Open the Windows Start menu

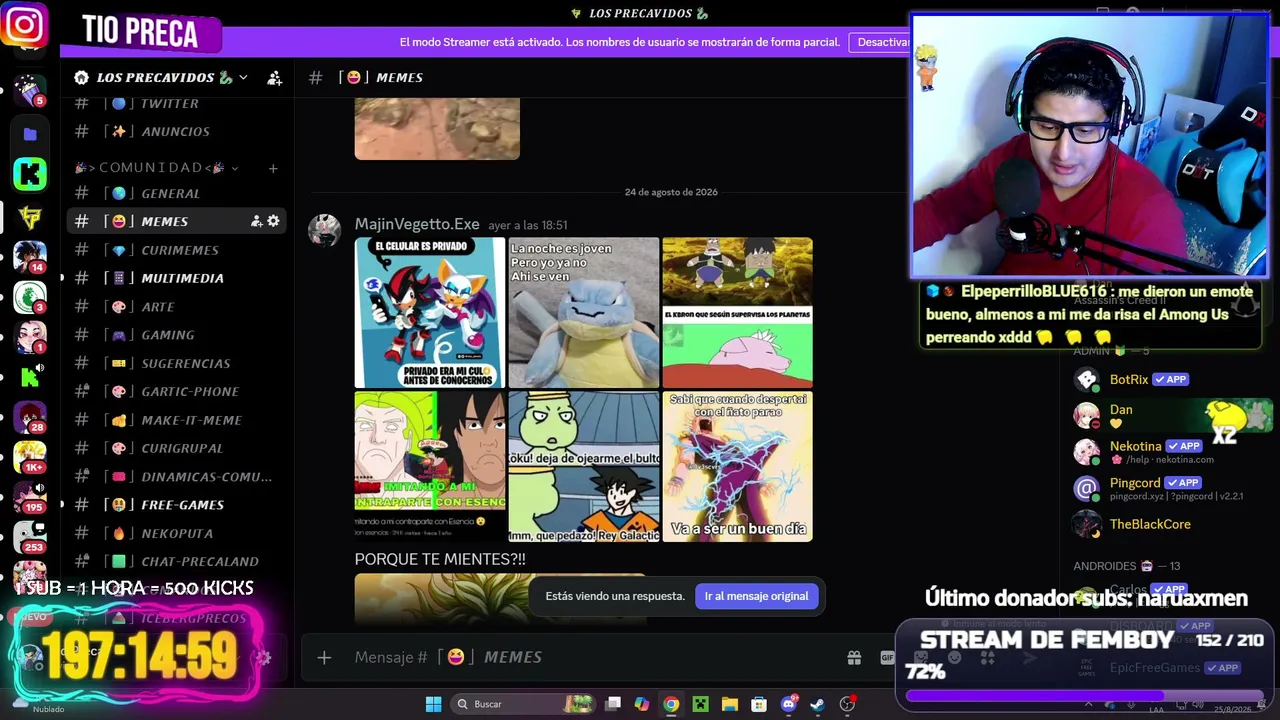pyautogui.click(x=433, y=704)
